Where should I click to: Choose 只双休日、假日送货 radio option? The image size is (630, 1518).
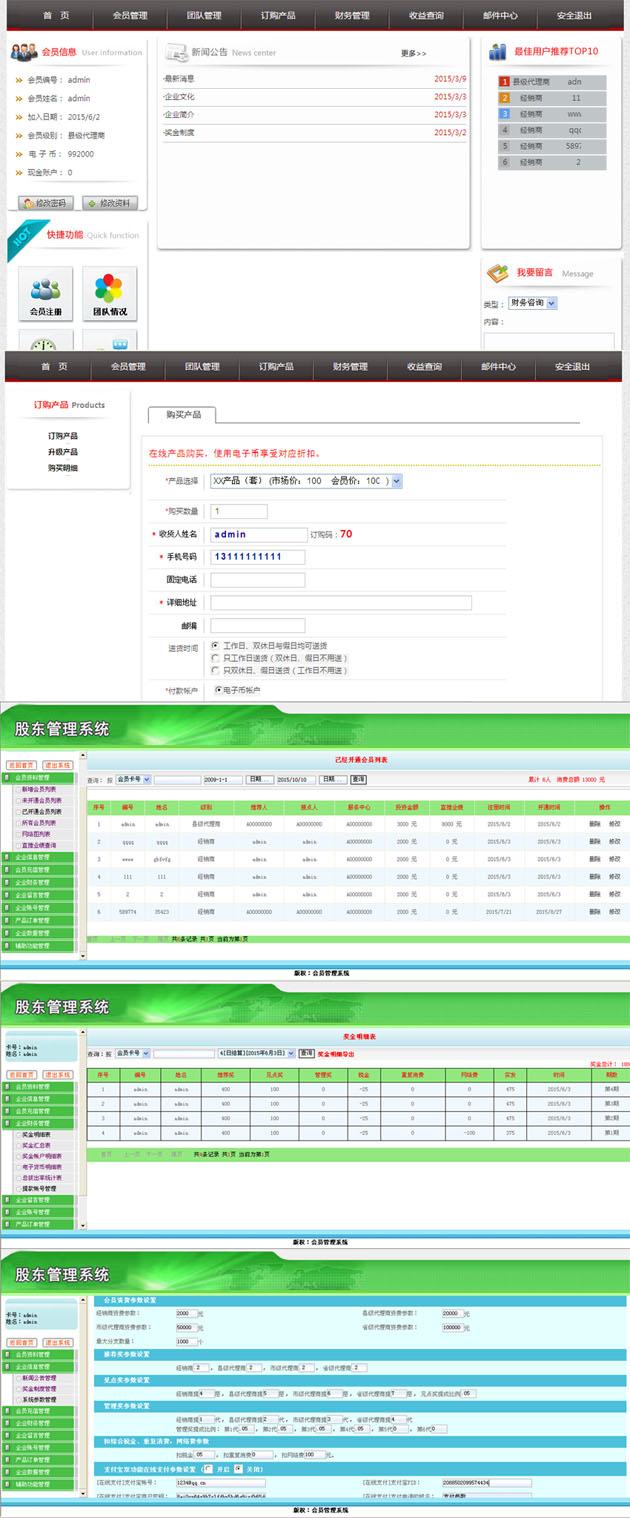click(x=215, y=671)
